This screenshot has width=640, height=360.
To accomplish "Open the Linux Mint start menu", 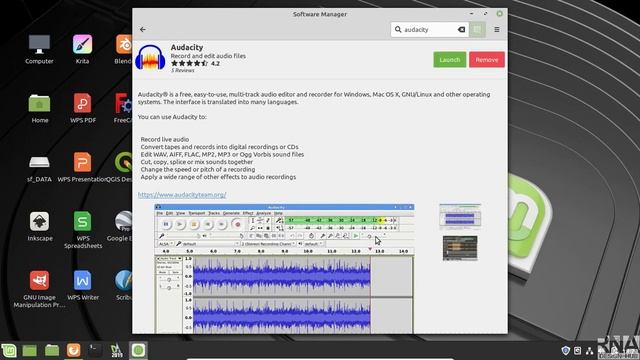I will coord(9,351).
